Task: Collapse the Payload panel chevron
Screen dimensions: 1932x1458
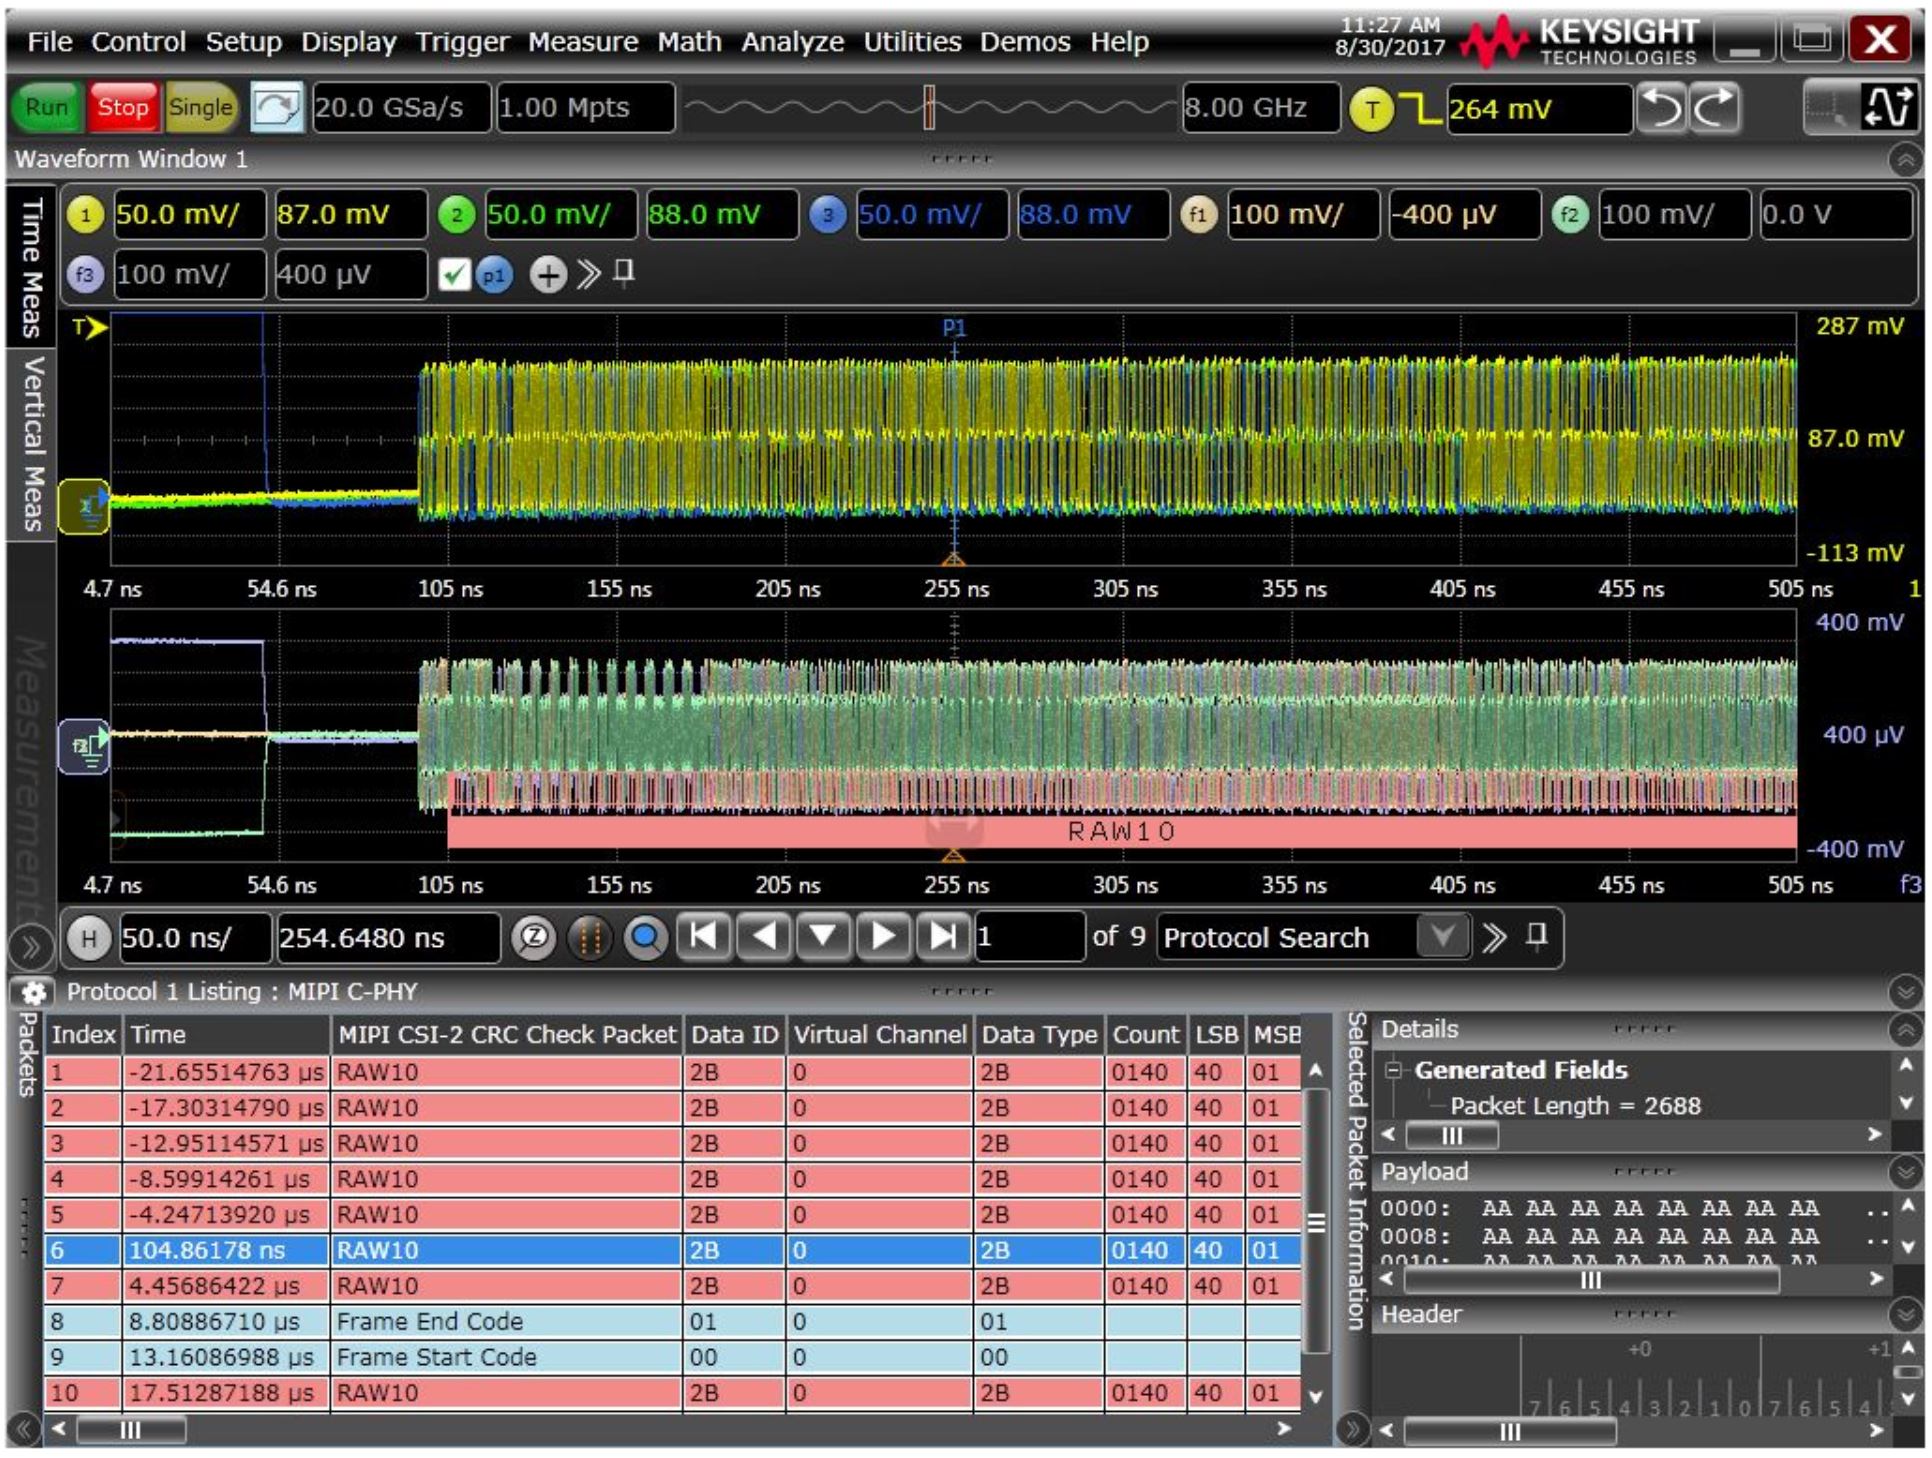Action: pyautogui.click(x=1904, y=1171)
